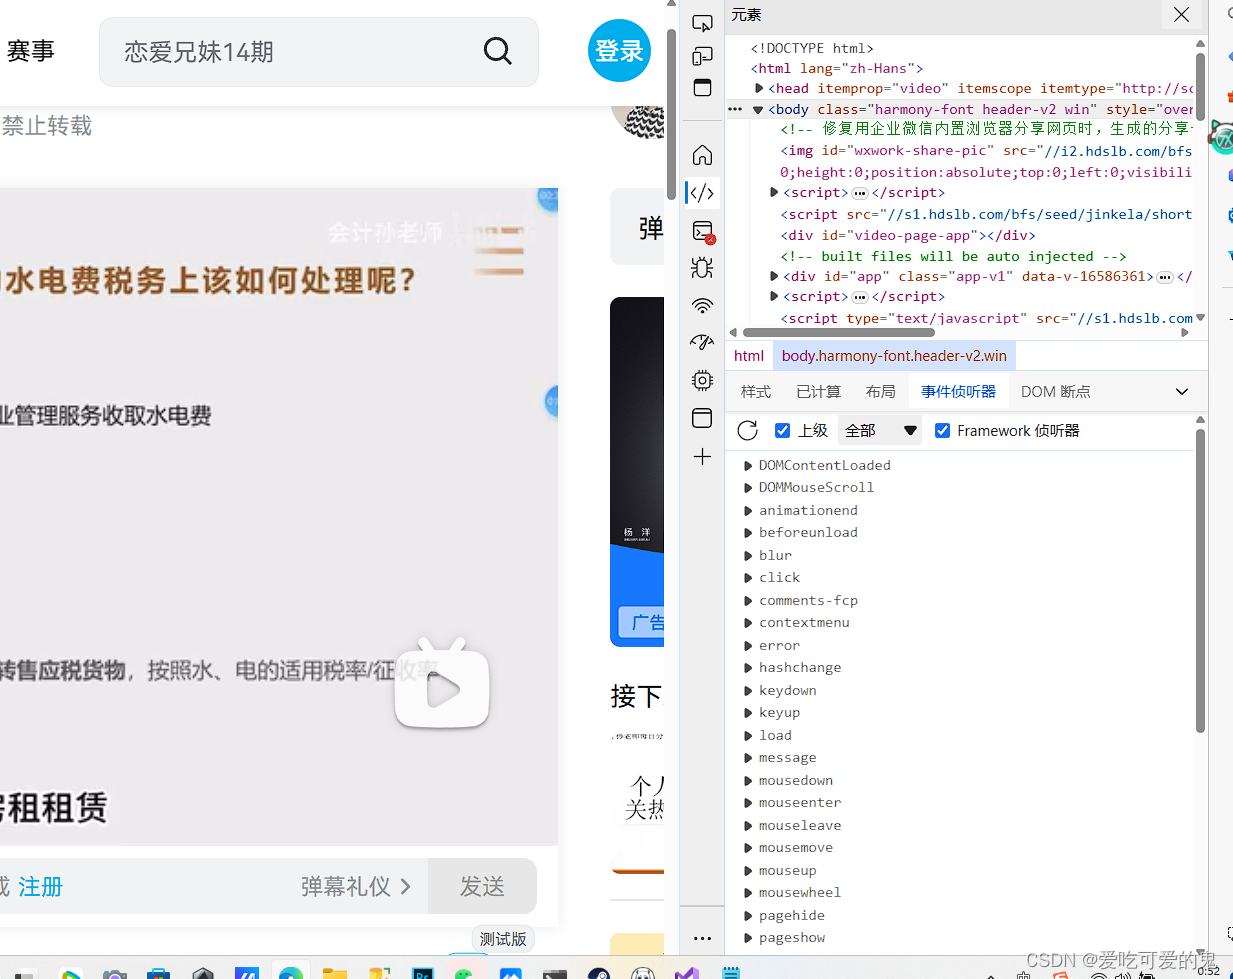Image resolution: width=1233 pixels, height=979 pixels.
Task: Toggle the DevTools dock layout icon
Action: point(702,88)
